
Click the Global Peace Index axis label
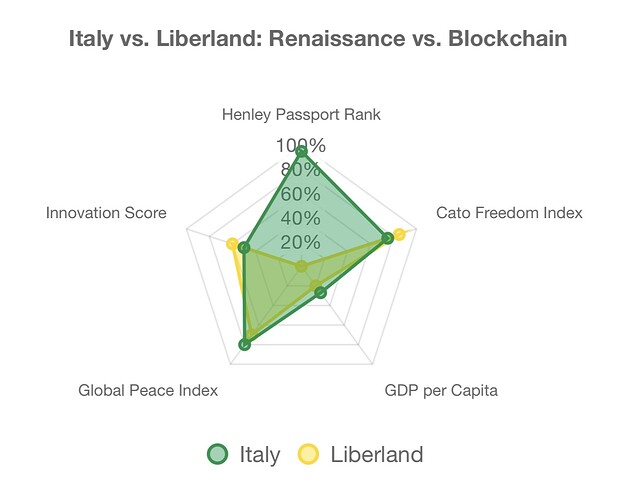pyautogui.click(x=148, y=390)
